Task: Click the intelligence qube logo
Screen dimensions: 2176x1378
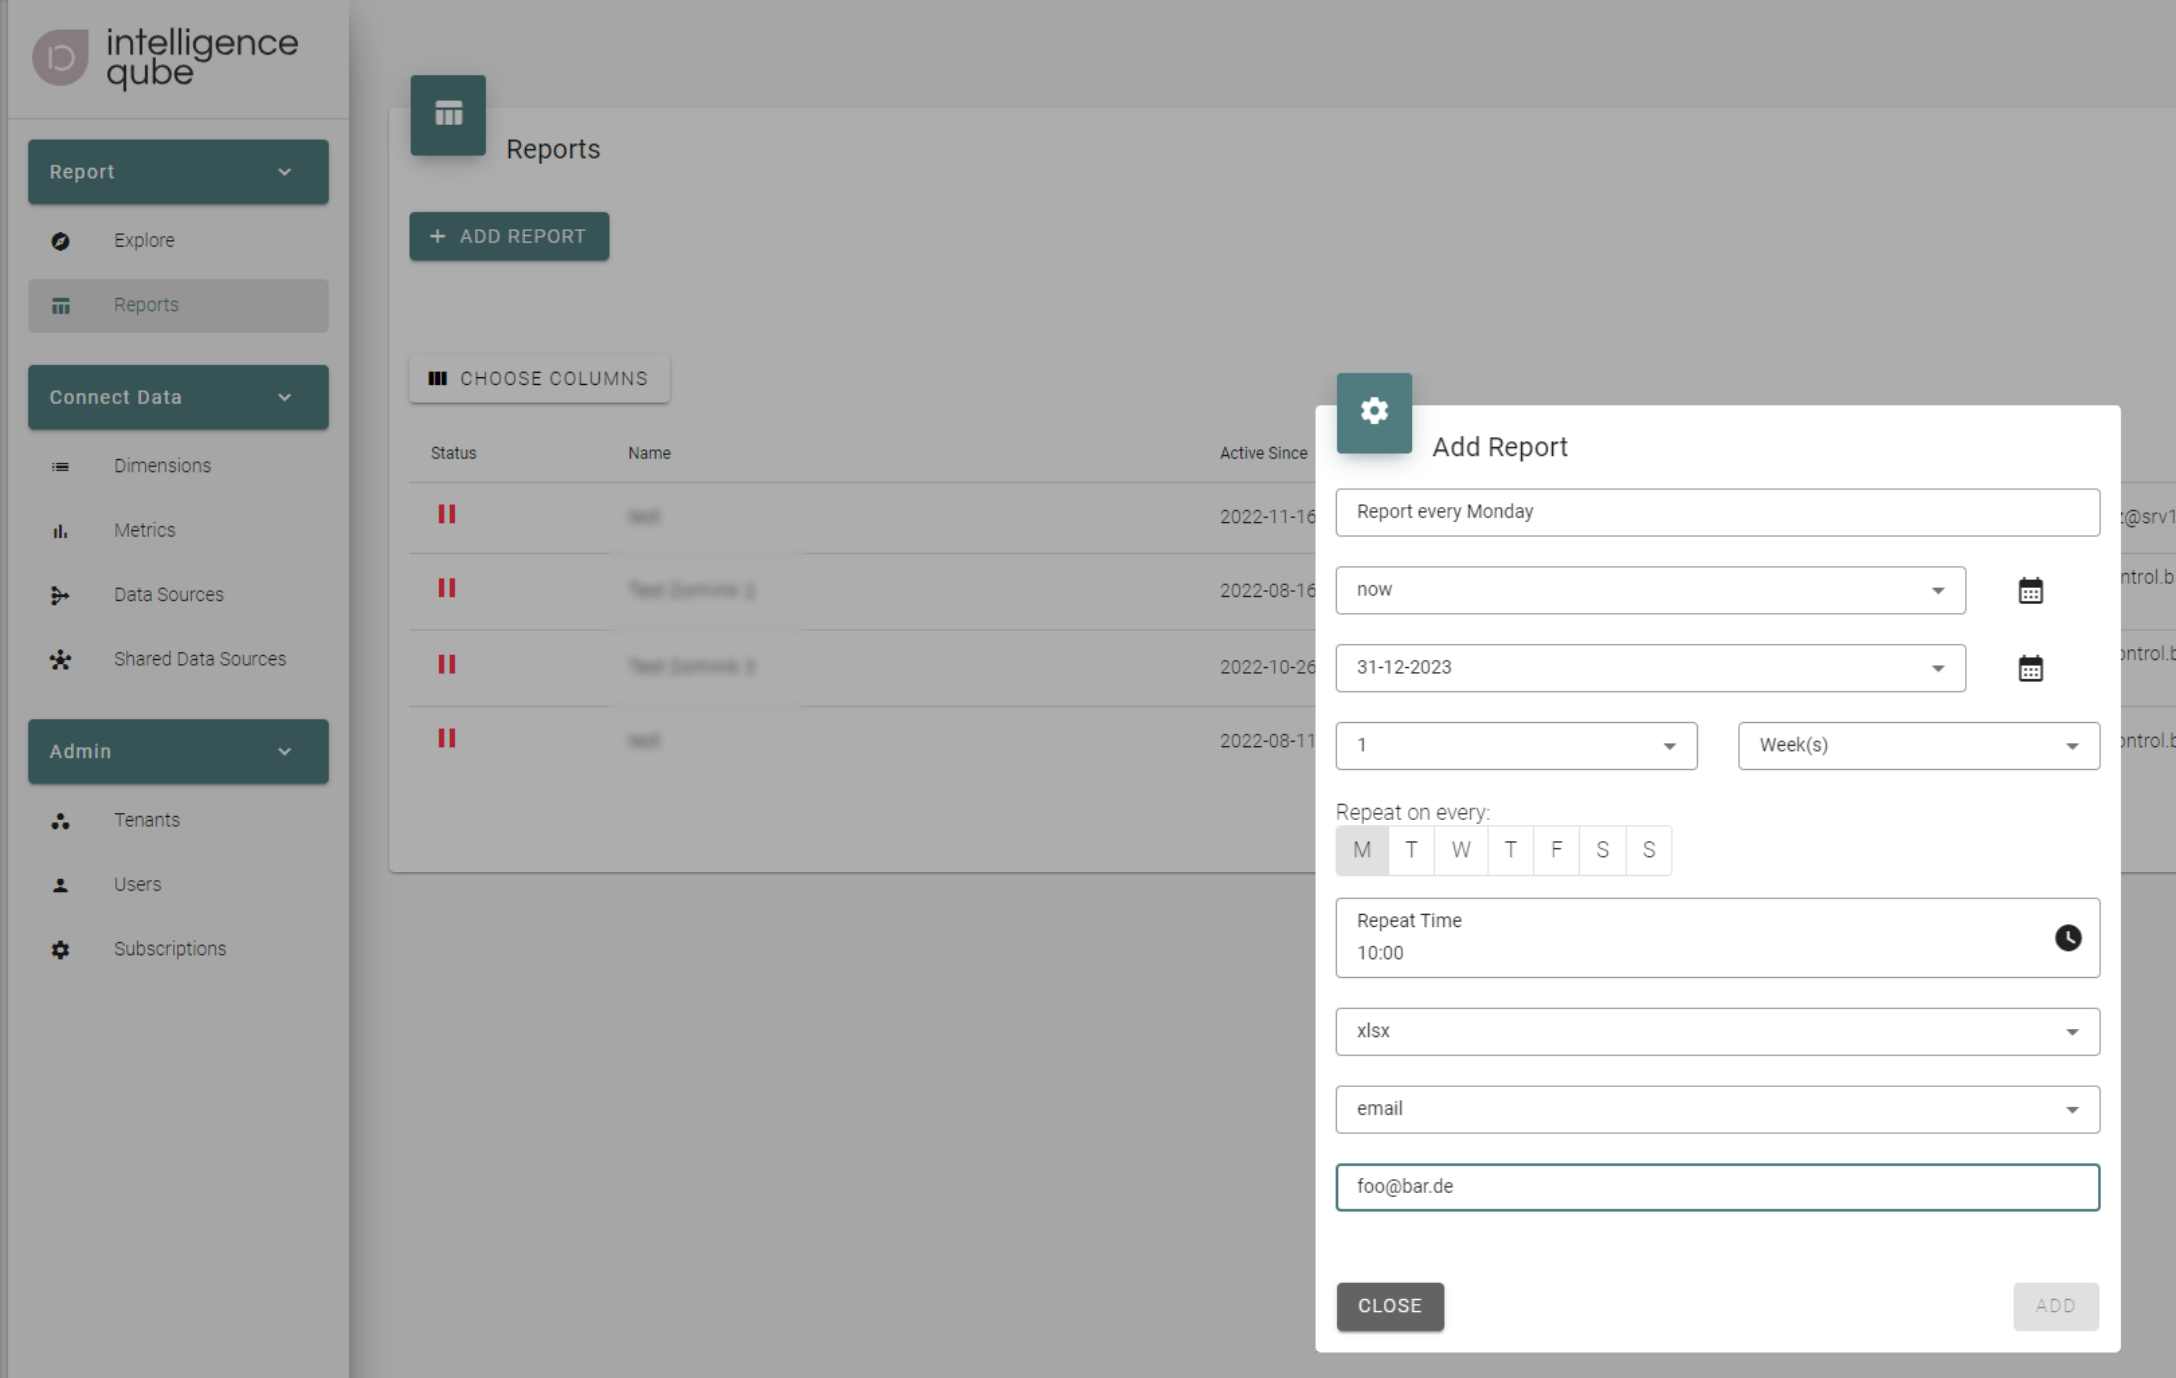Action: (x=166, y=56)
